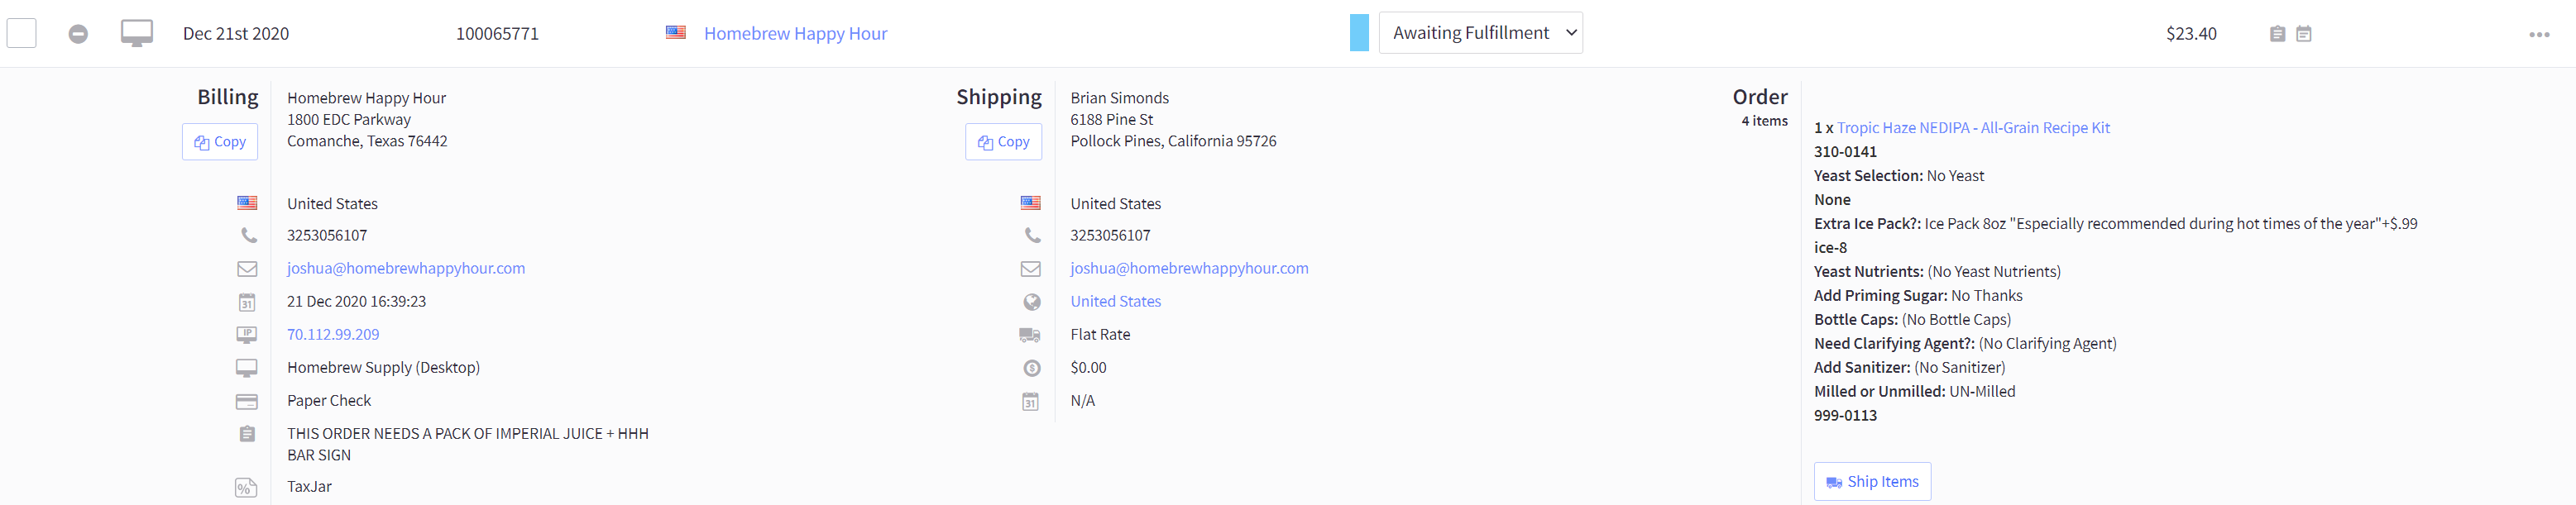Click the truck icon beside Flat Rate
Viewport: 2576px width, 505px height.
[1029, 335]
